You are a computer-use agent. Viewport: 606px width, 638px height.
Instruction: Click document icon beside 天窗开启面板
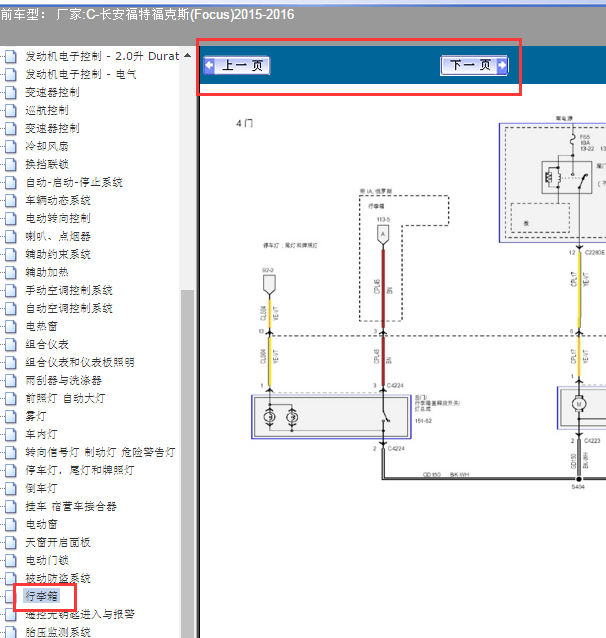click(x=11, y=542)
